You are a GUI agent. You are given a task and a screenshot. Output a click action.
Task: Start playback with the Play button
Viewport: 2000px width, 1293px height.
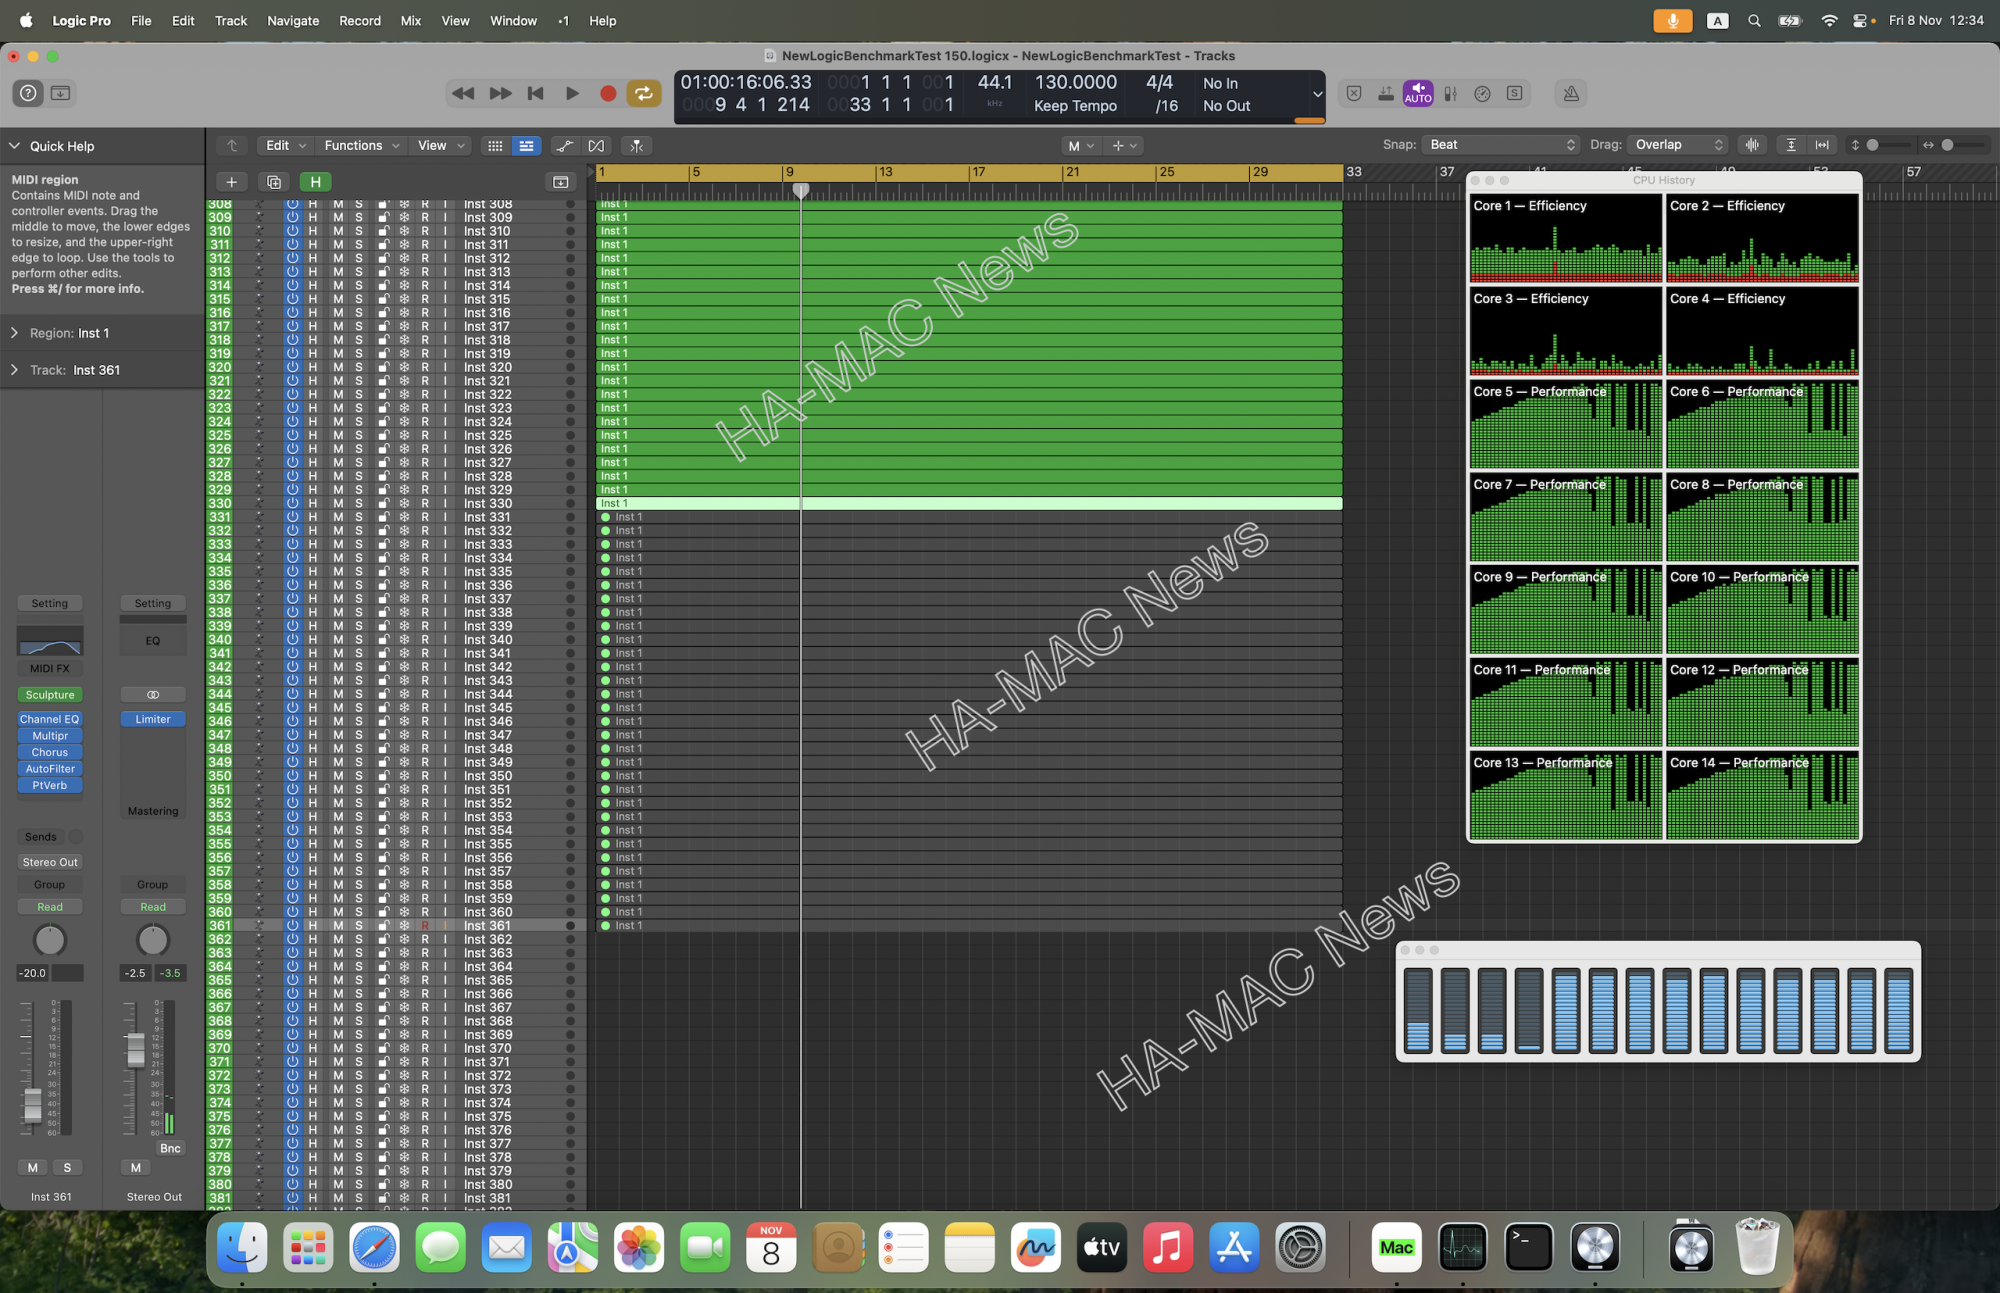click(572, 93)
